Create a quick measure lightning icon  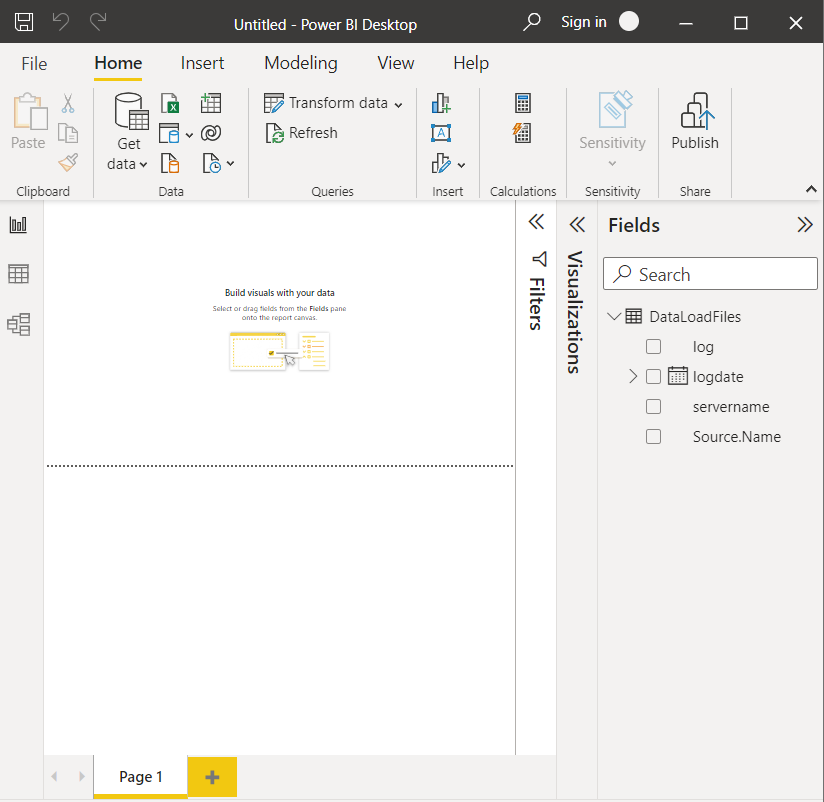tap(522, 133)
